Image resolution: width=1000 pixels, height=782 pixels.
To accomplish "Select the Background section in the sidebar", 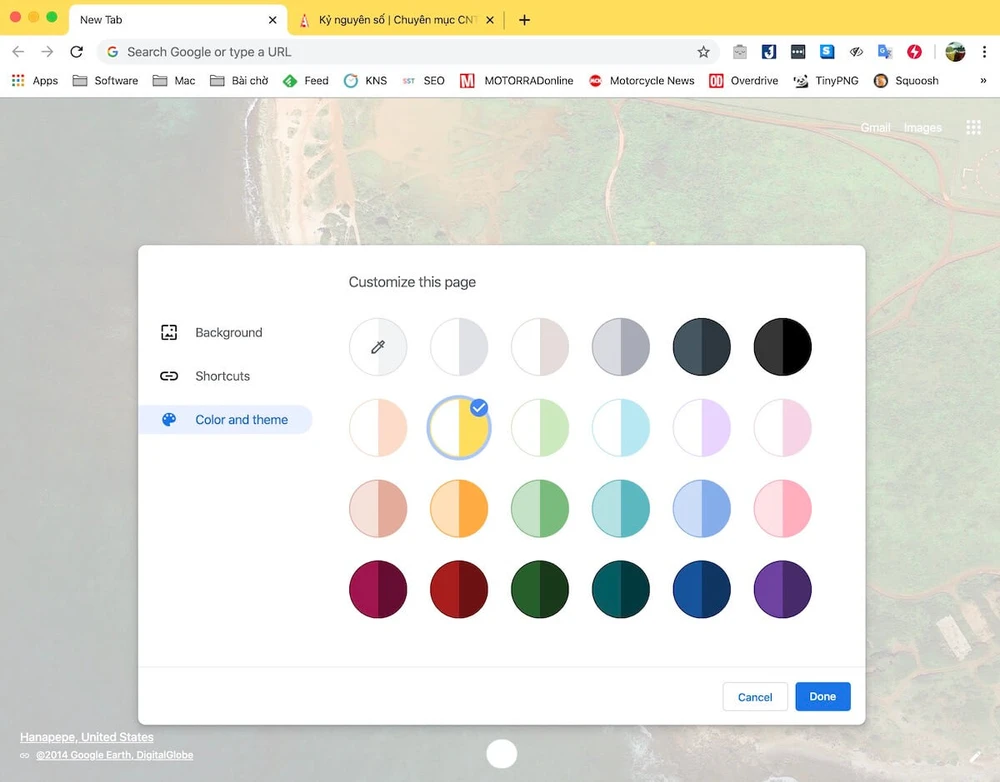I will (x=229, y=332).
